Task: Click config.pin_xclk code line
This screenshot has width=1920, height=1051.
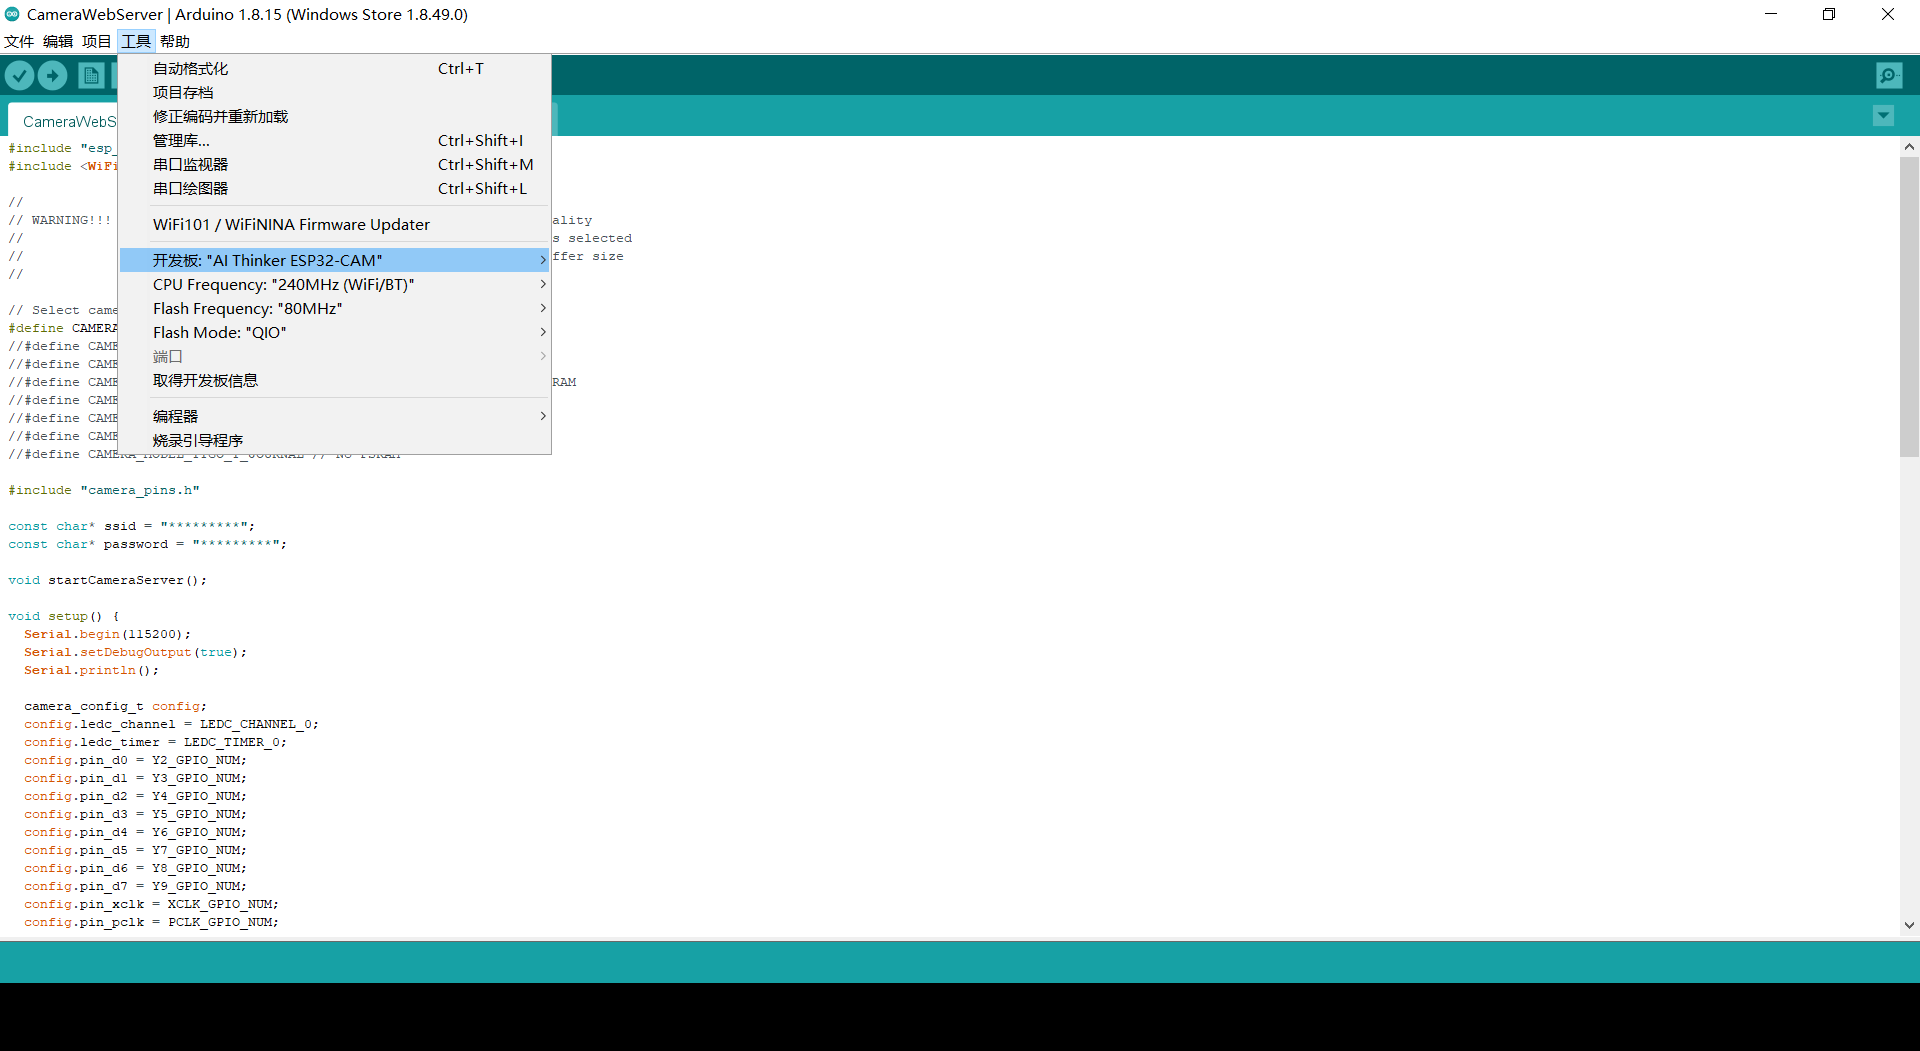Action: (152, 904)
